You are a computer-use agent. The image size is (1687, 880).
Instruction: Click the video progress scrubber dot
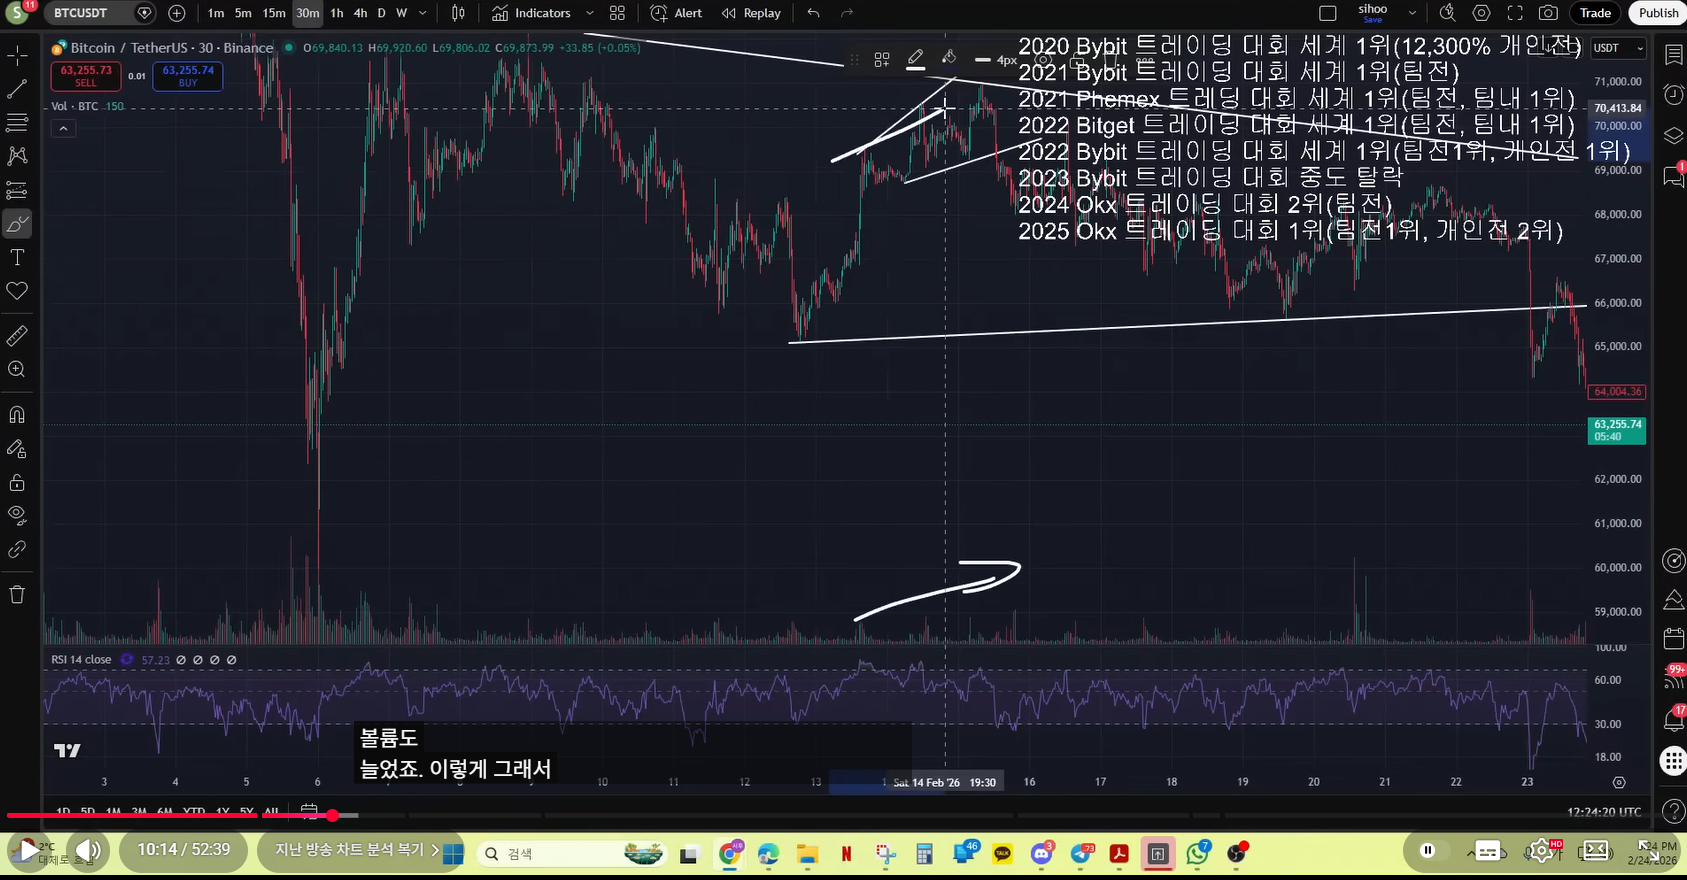pos(332,815)
